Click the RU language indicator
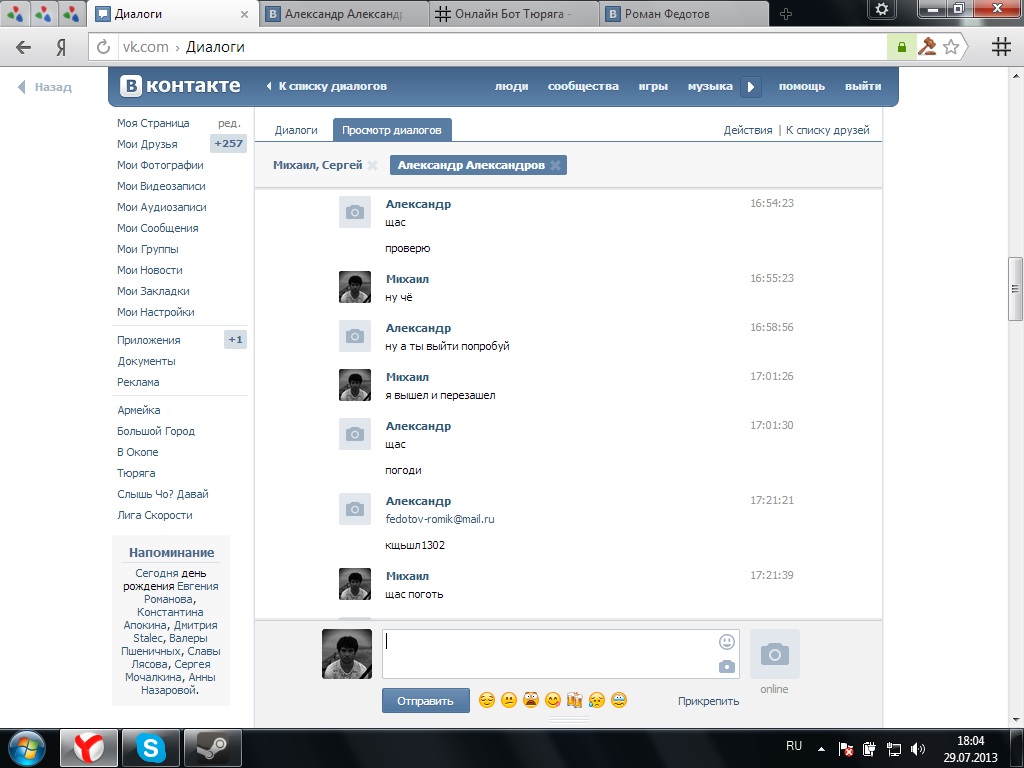1024x768 pixels. [793, 746]
